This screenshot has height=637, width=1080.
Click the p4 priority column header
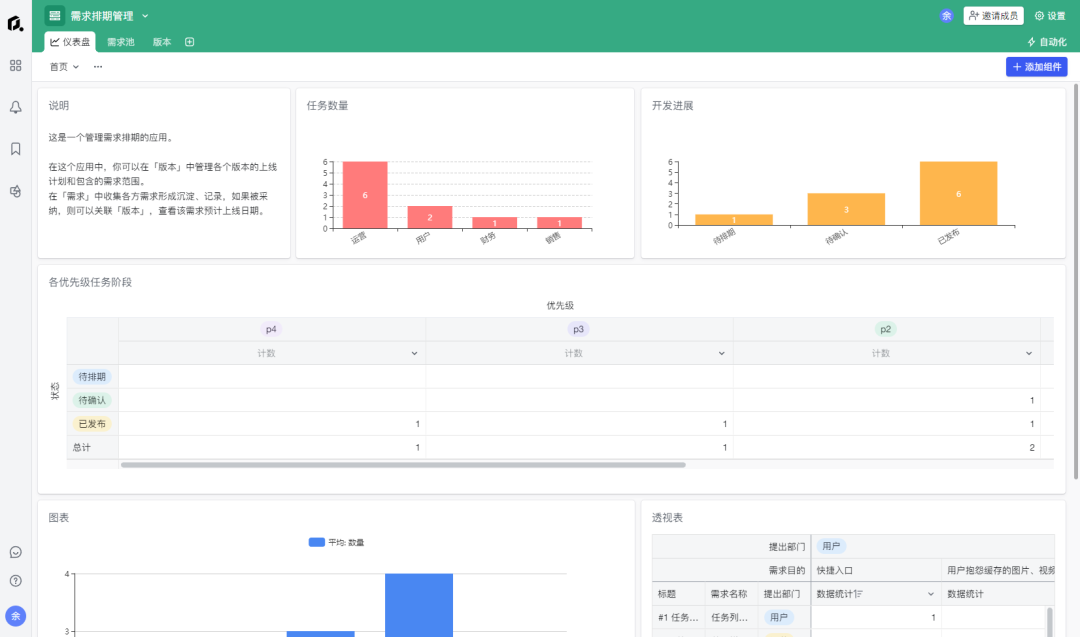tap(271, 329)
